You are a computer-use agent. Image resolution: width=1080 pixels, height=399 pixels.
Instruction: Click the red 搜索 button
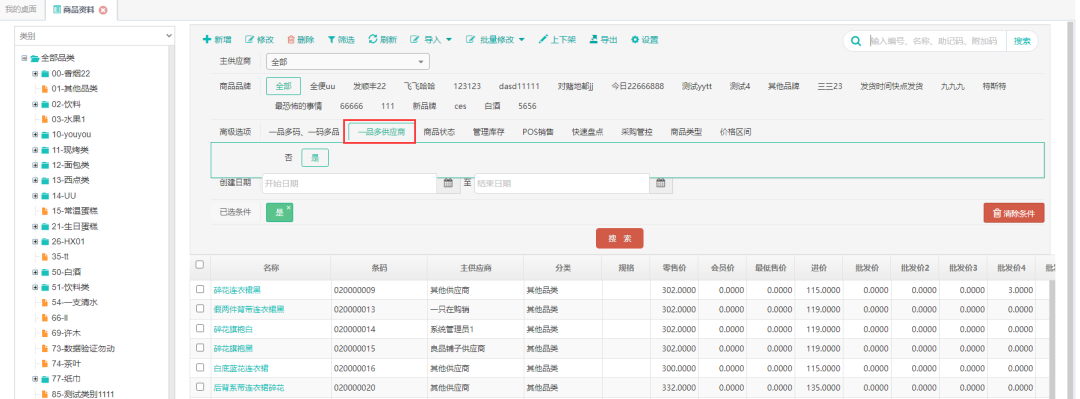point(619,238)
